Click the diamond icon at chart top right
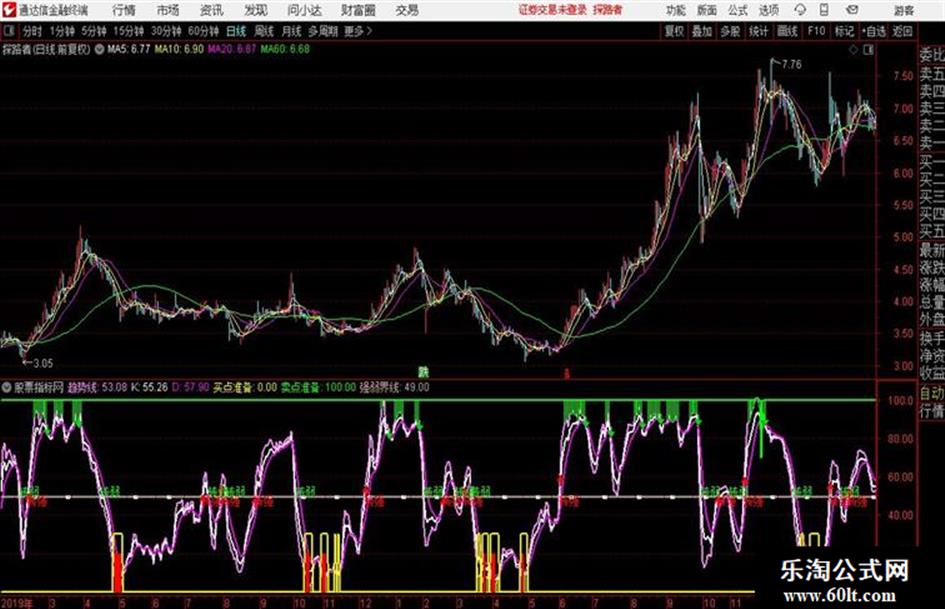The height and width of the screenshot is (609, 945). pos(853,50)
